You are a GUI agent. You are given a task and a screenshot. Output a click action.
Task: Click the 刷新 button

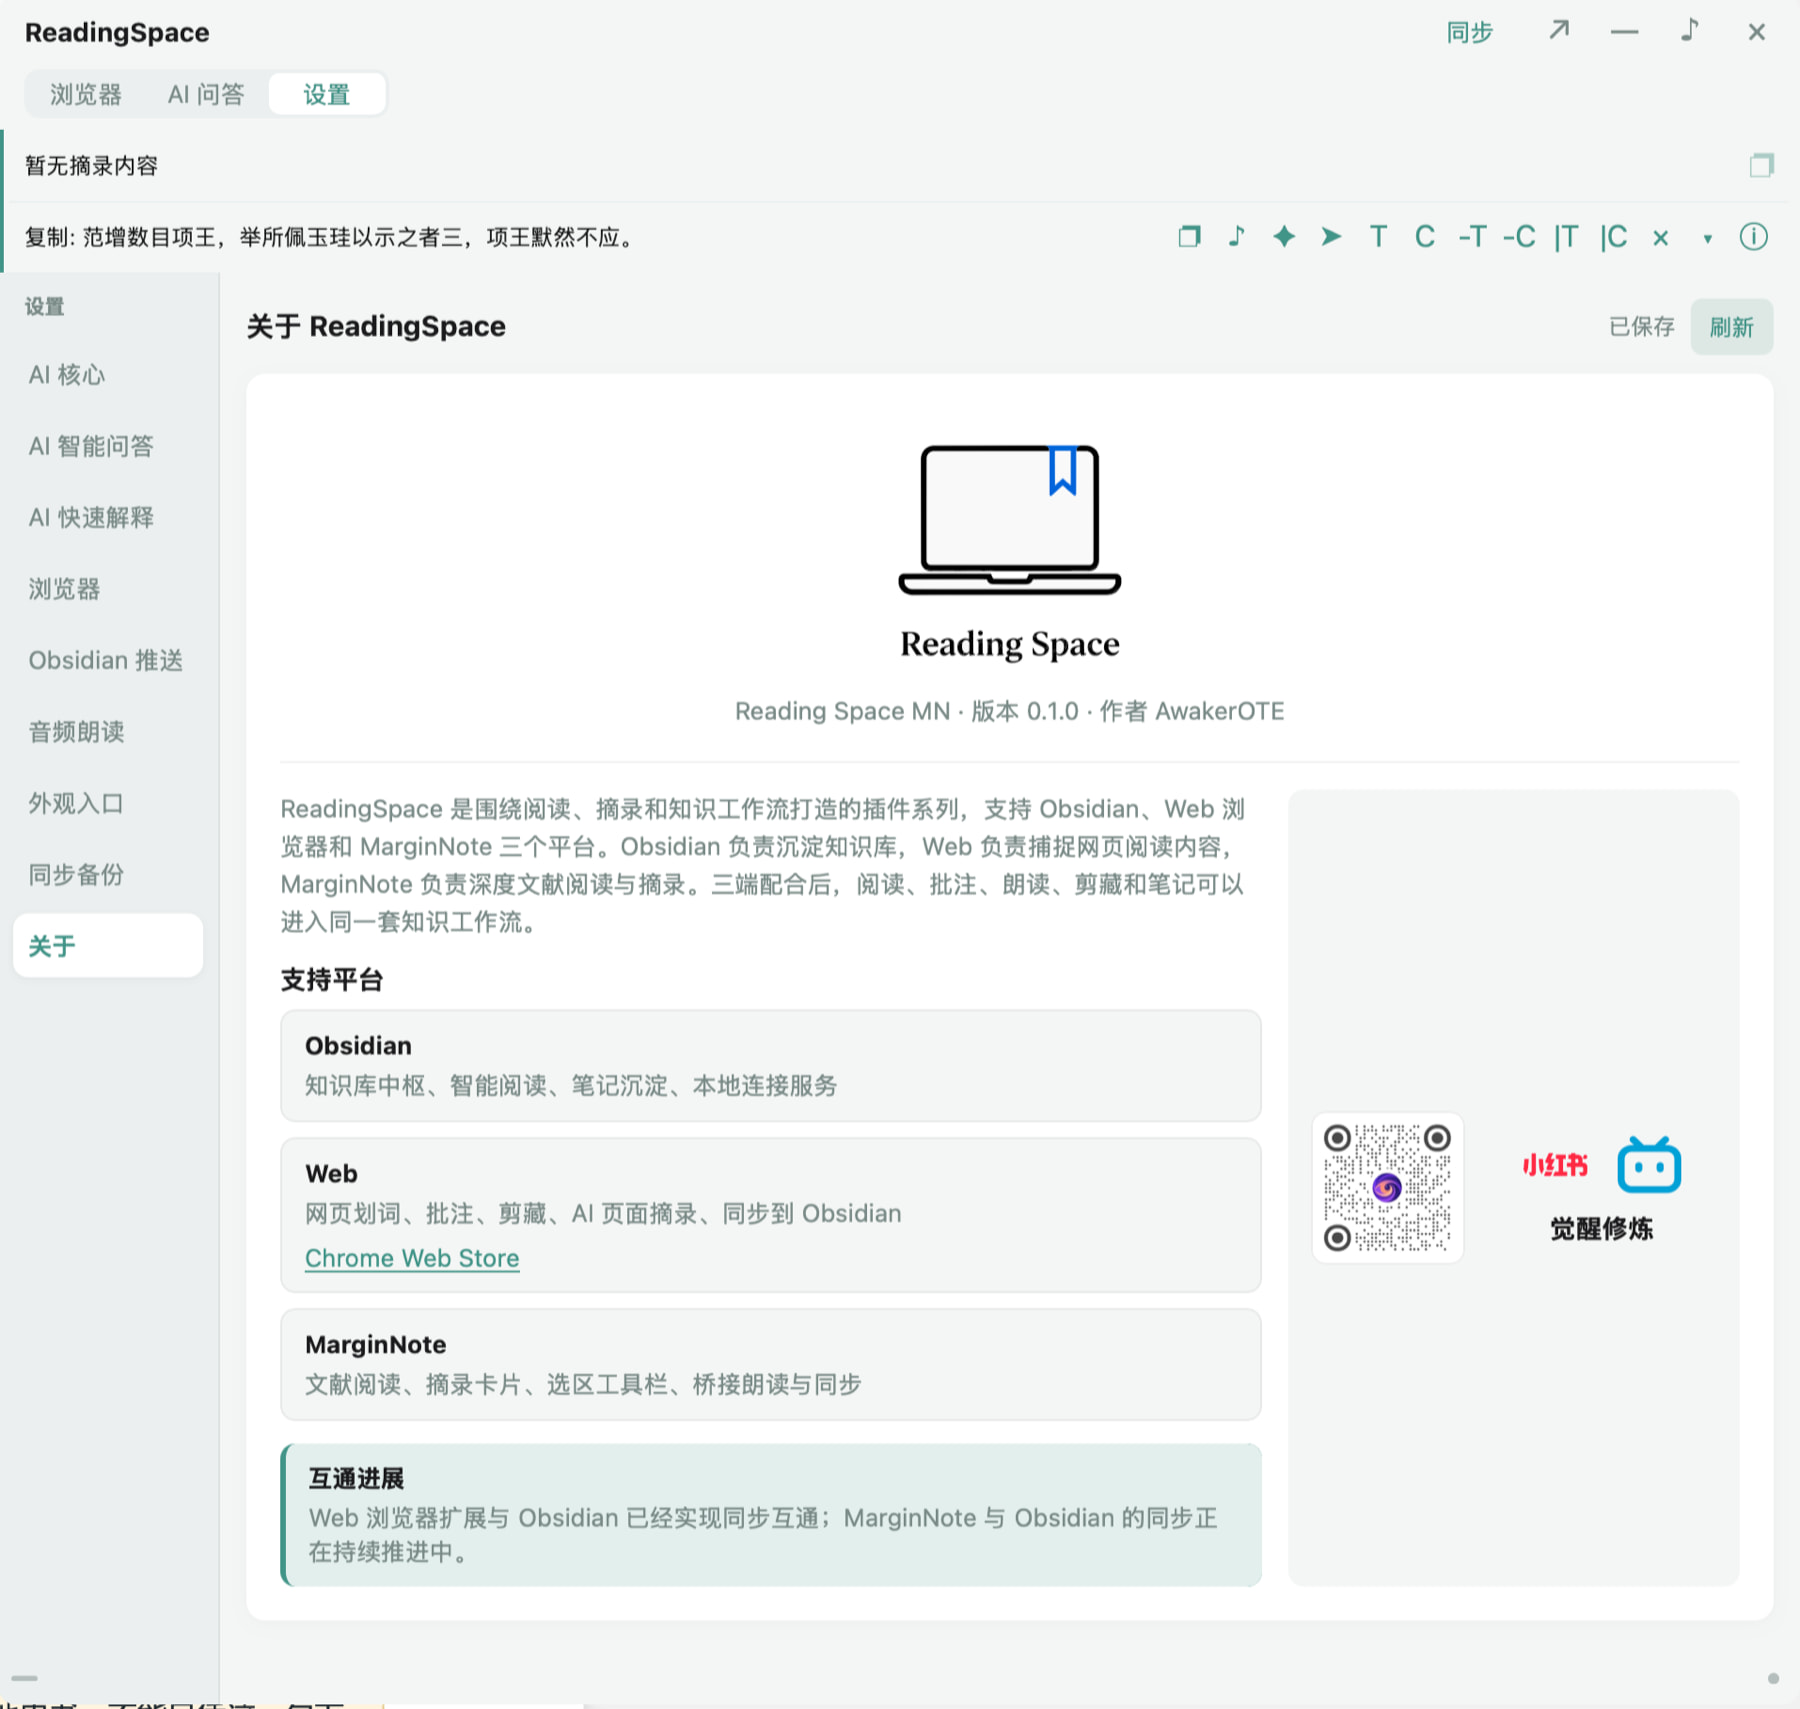pos(1731,327)
